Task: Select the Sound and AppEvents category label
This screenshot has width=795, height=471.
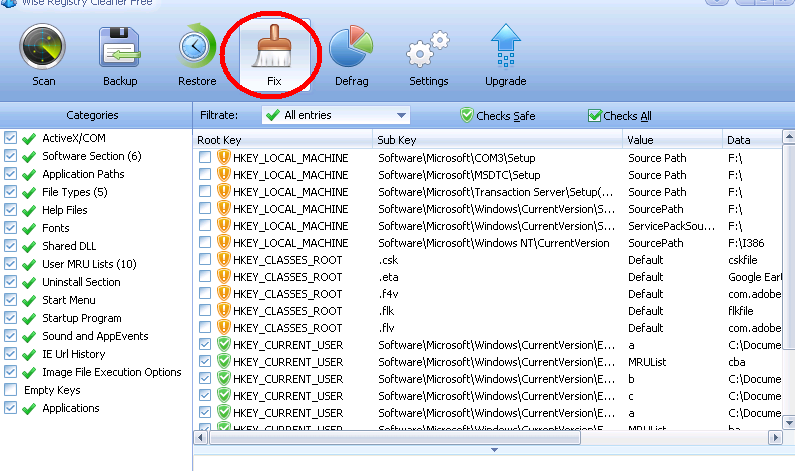Action: tap(95, 336)
